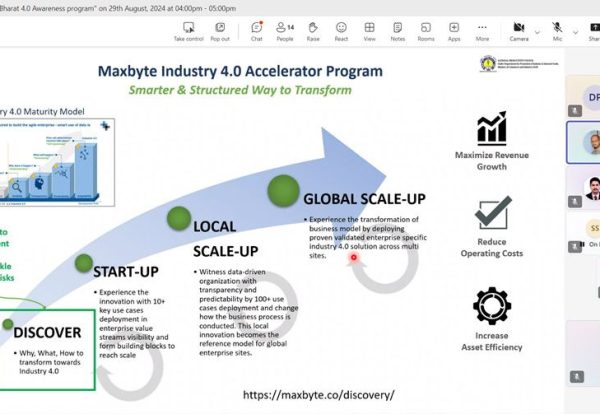Viewport: 600px width, 414px height.
Task: Raise your hand in the meeting
Action: (313, 32)
